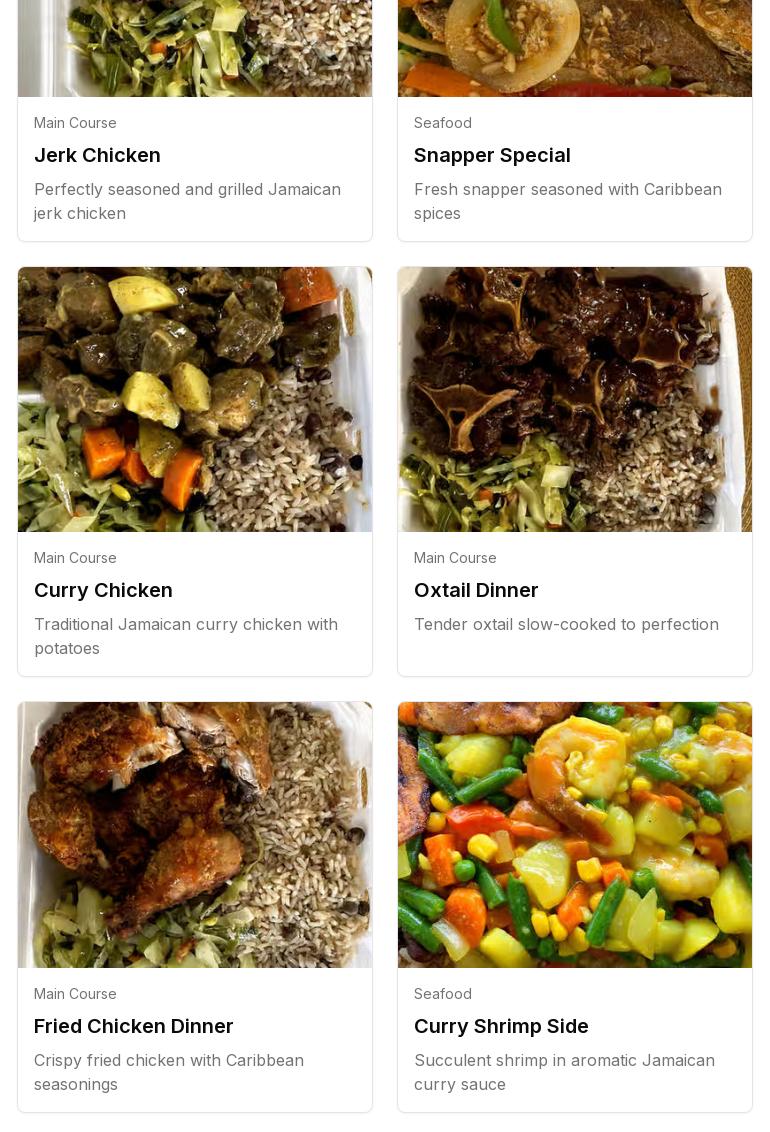Select the Curry Chicken heading
Screen dimensions: 770x1132
pyautogui.click(x=103, y=591)
